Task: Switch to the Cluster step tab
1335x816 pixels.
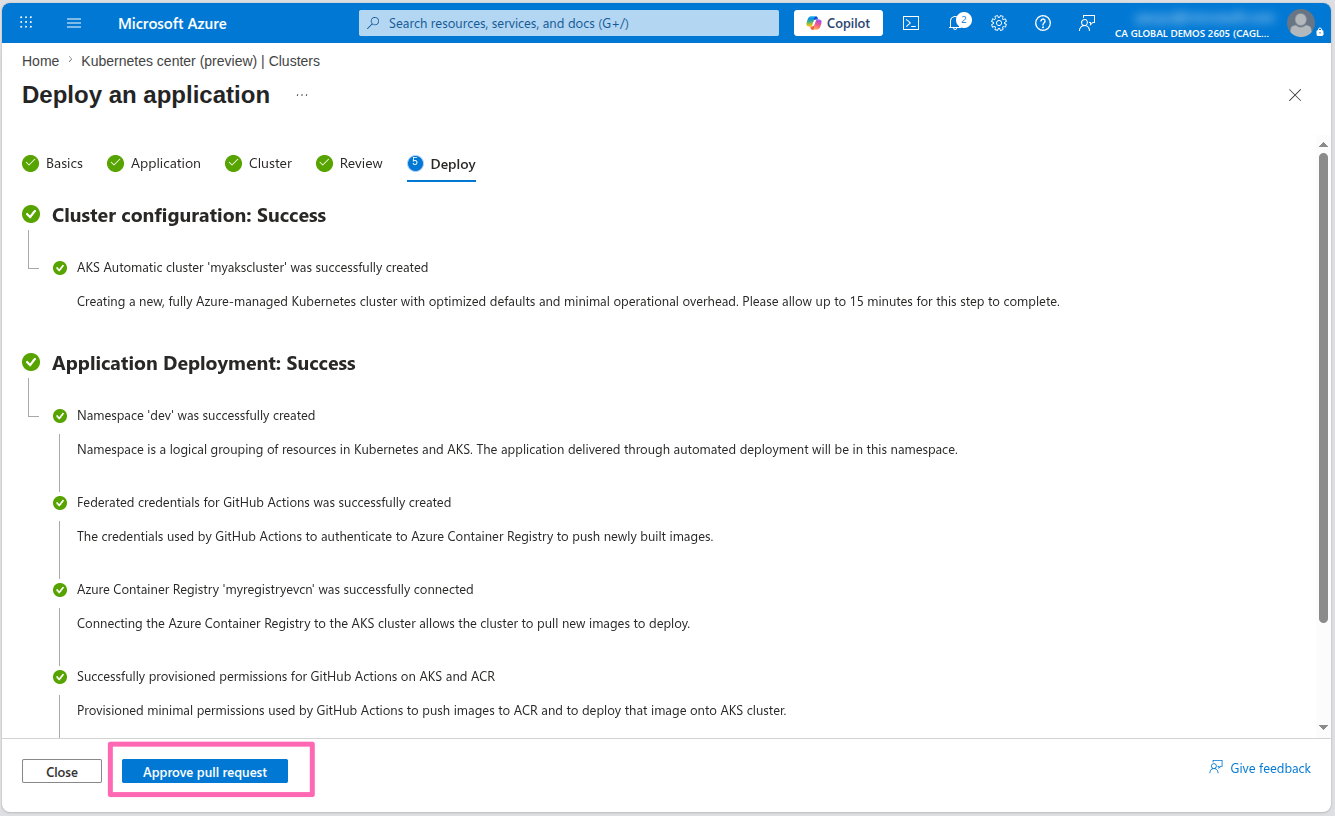Action: [258, 163]
